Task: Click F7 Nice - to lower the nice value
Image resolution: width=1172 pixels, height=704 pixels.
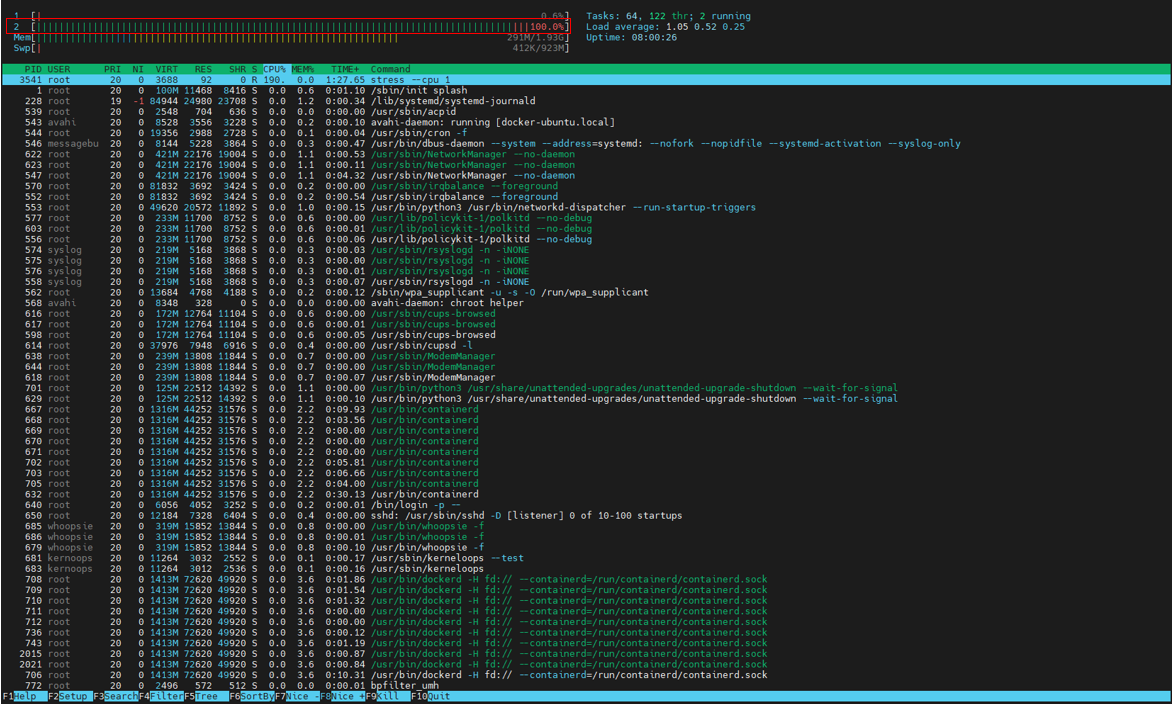Action: point(297,696)
